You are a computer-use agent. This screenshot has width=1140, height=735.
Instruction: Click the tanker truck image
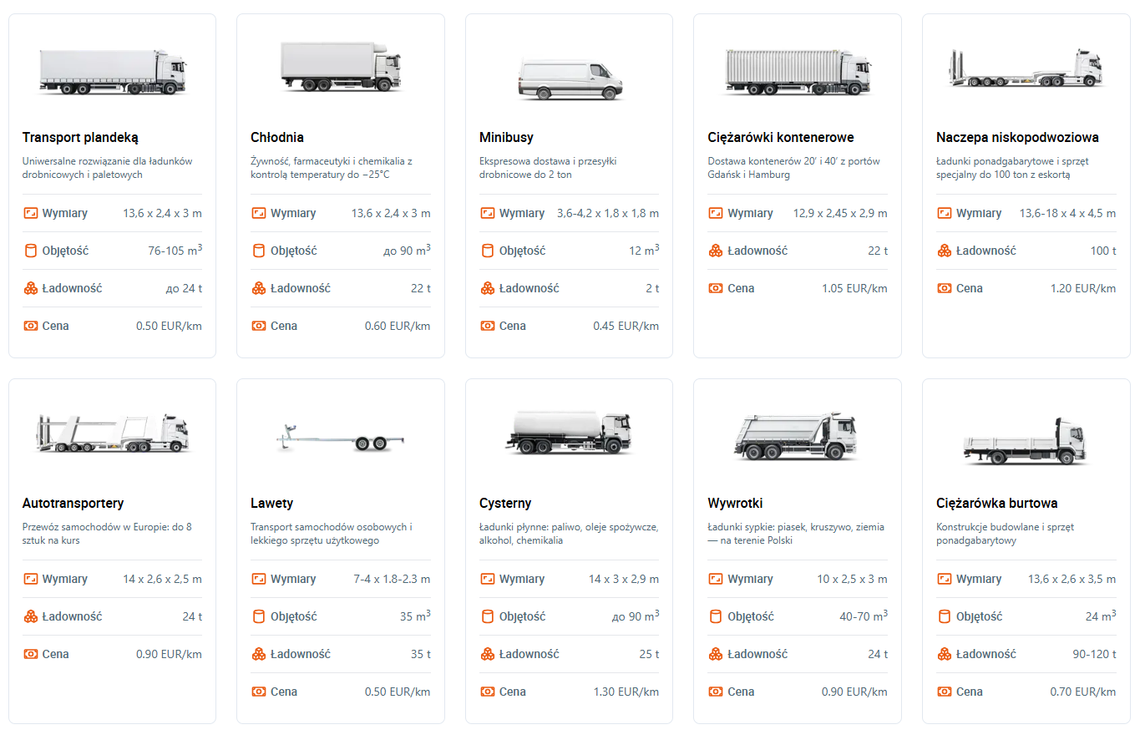pyautogui.click(x=569, y=433)
